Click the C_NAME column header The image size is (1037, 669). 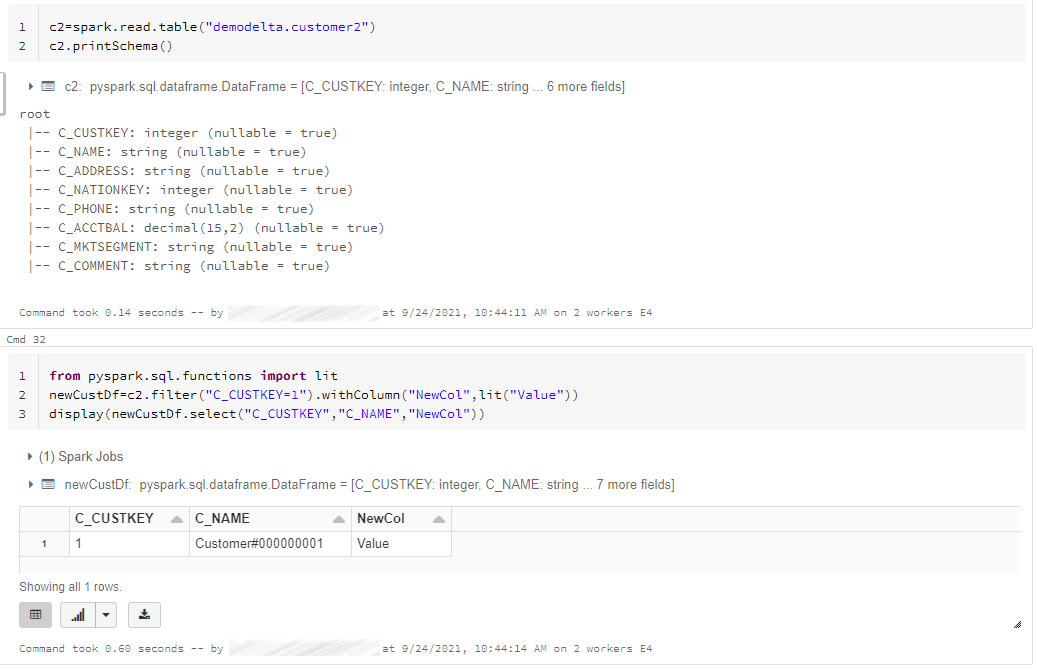coord(221,518)
